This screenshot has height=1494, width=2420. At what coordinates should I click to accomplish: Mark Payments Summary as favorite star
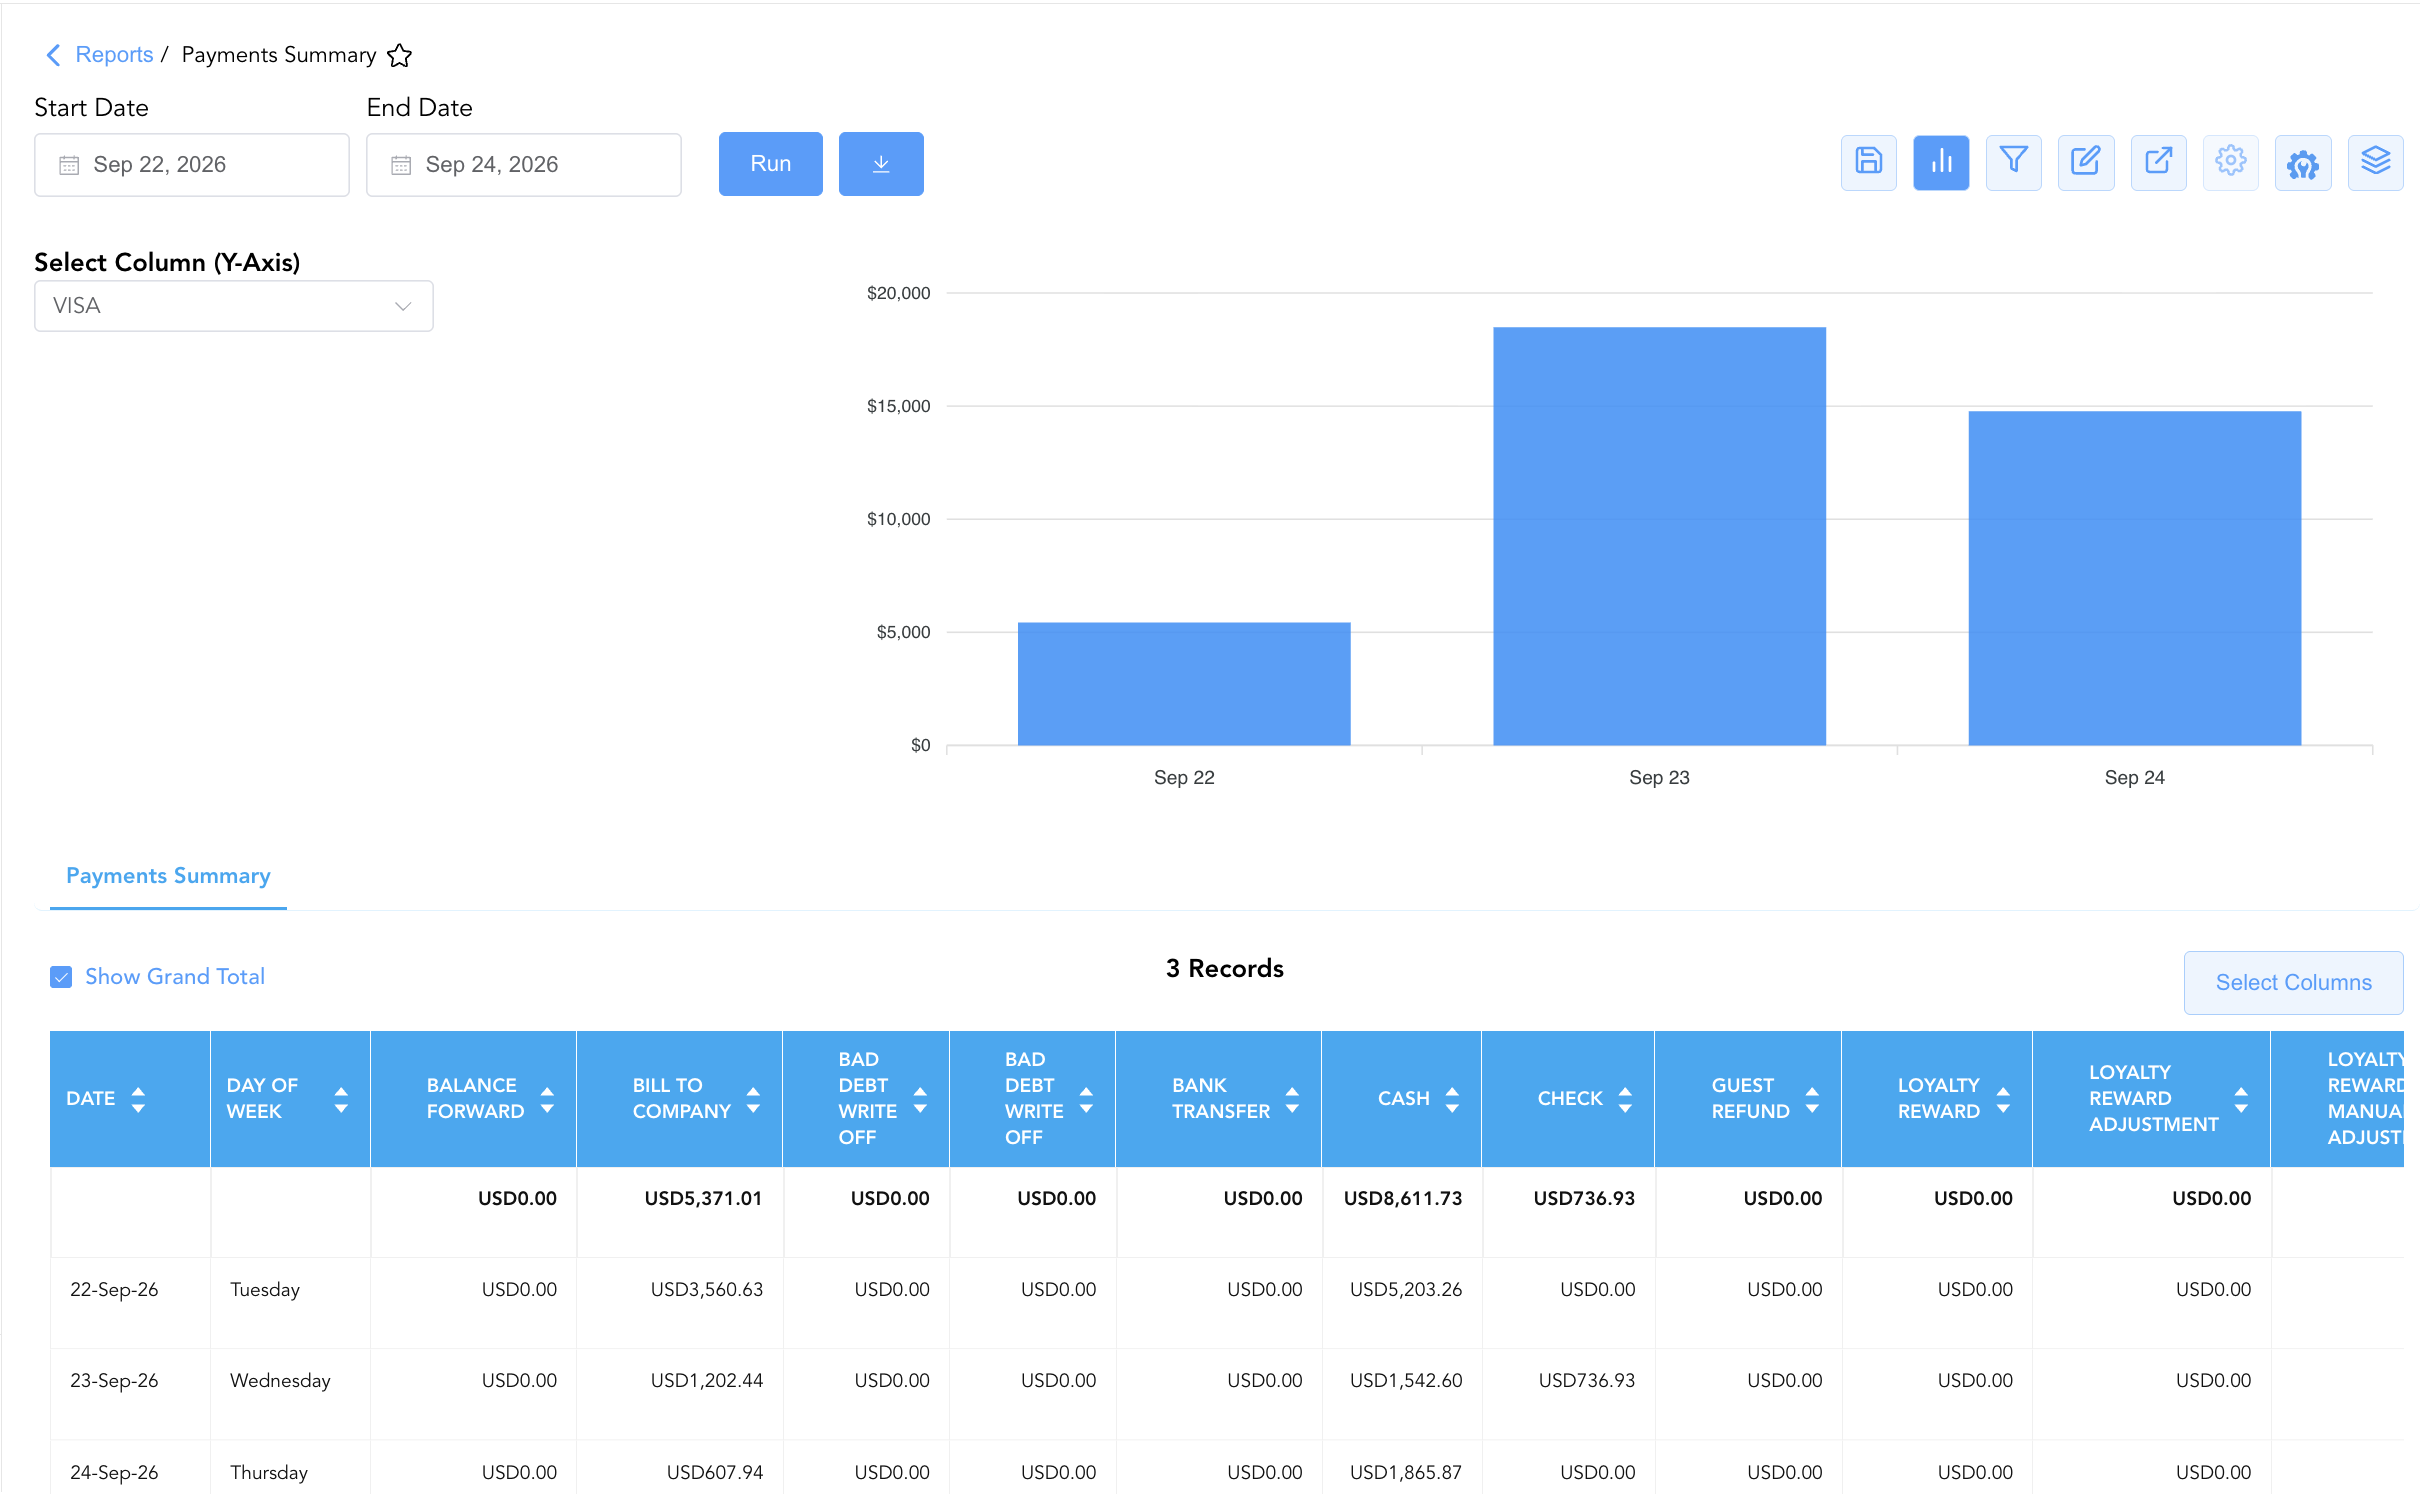coord(400,55)
